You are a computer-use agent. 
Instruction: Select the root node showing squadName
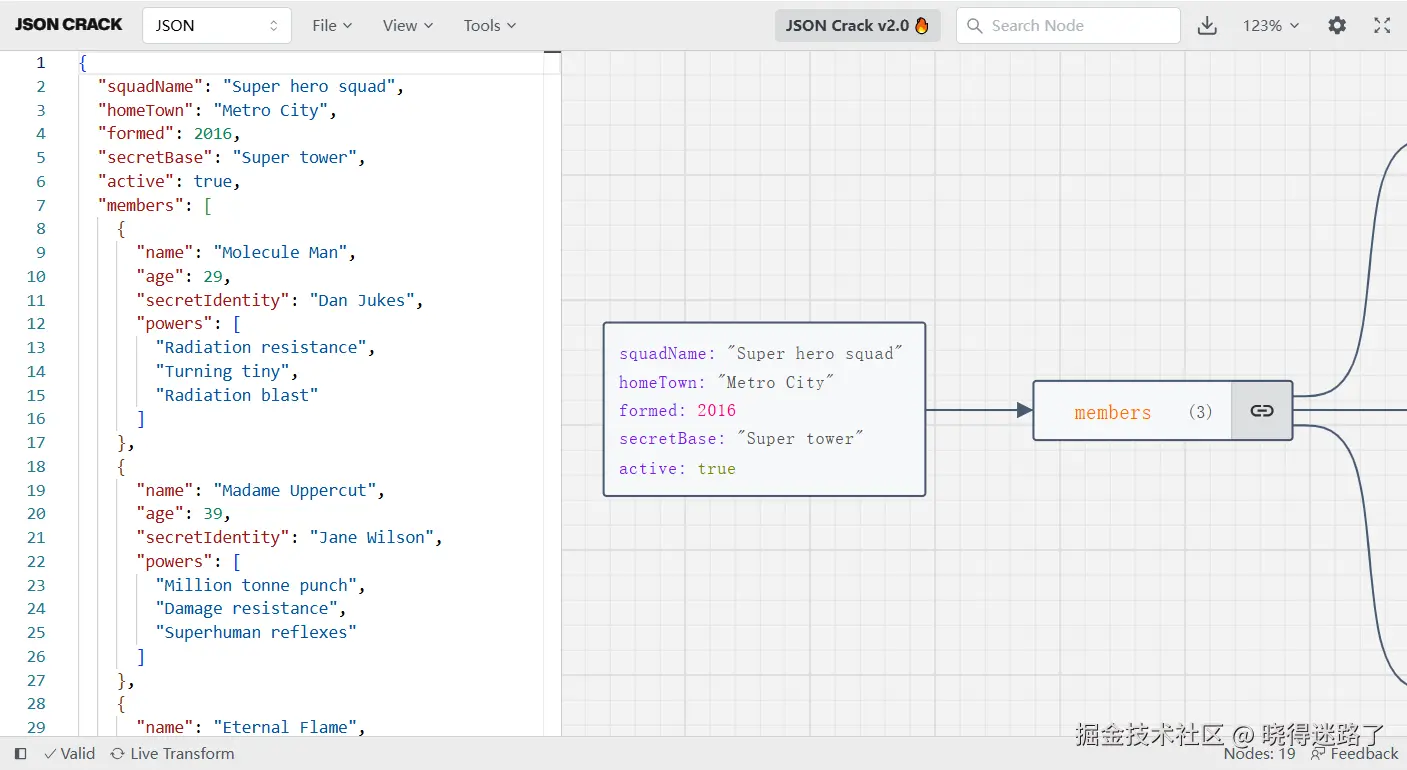pyautogui.click(x=764, y=409)
